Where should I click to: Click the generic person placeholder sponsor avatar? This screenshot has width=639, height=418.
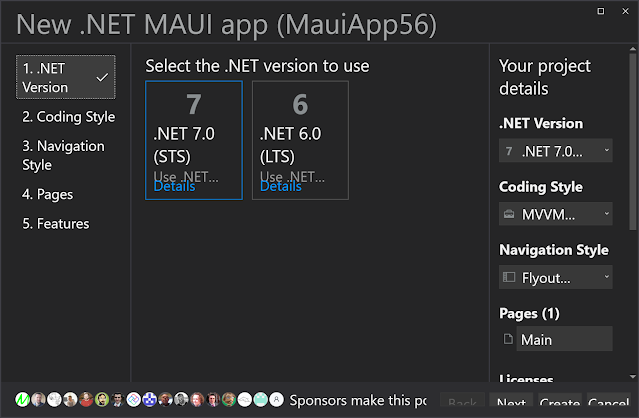pyautogui.click(x=277, y=400)
